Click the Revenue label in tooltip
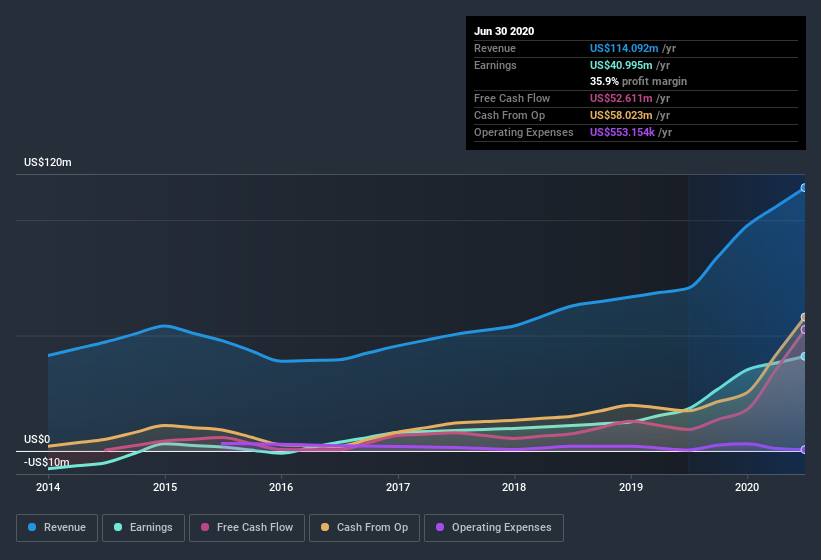Screen dimensions: 821x560 pos(495,48)
